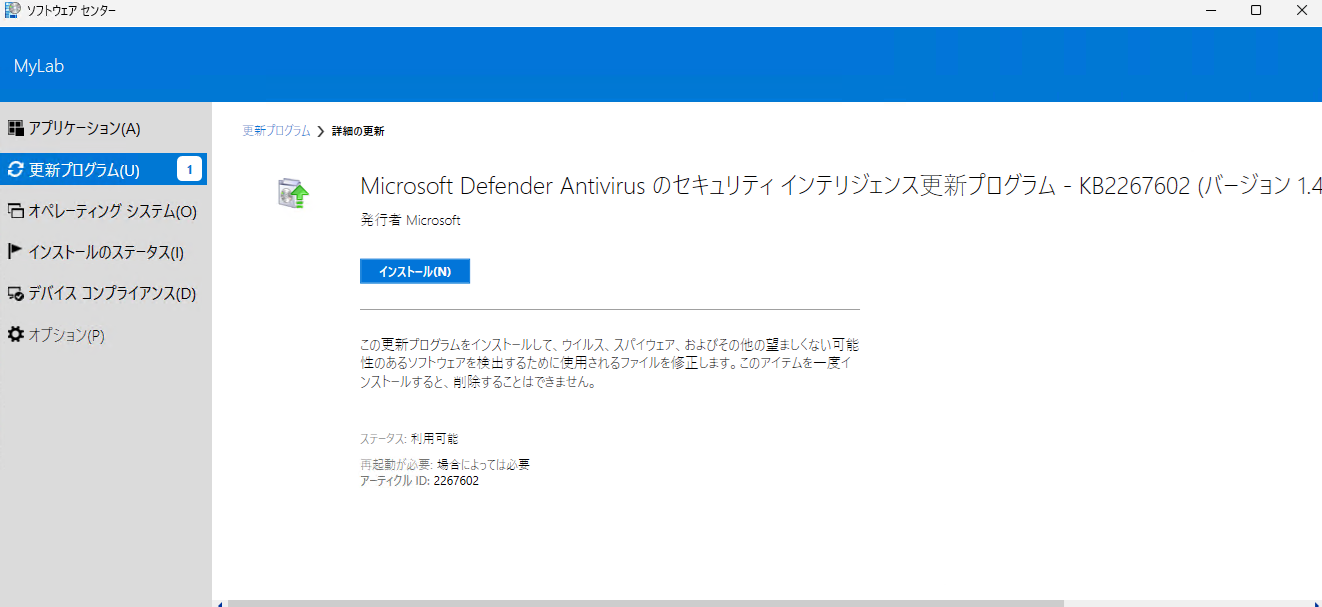Viewport: 1322px width, 607px height.
Task: Click the update count badge showing 1
Action: pyautogui.click(x=189, y=169)
